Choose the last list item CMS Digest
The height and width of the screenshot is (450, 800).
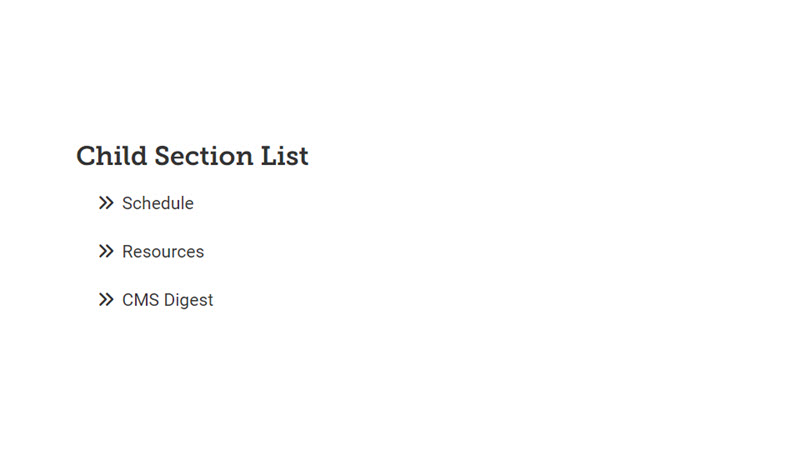click(167, 300)
